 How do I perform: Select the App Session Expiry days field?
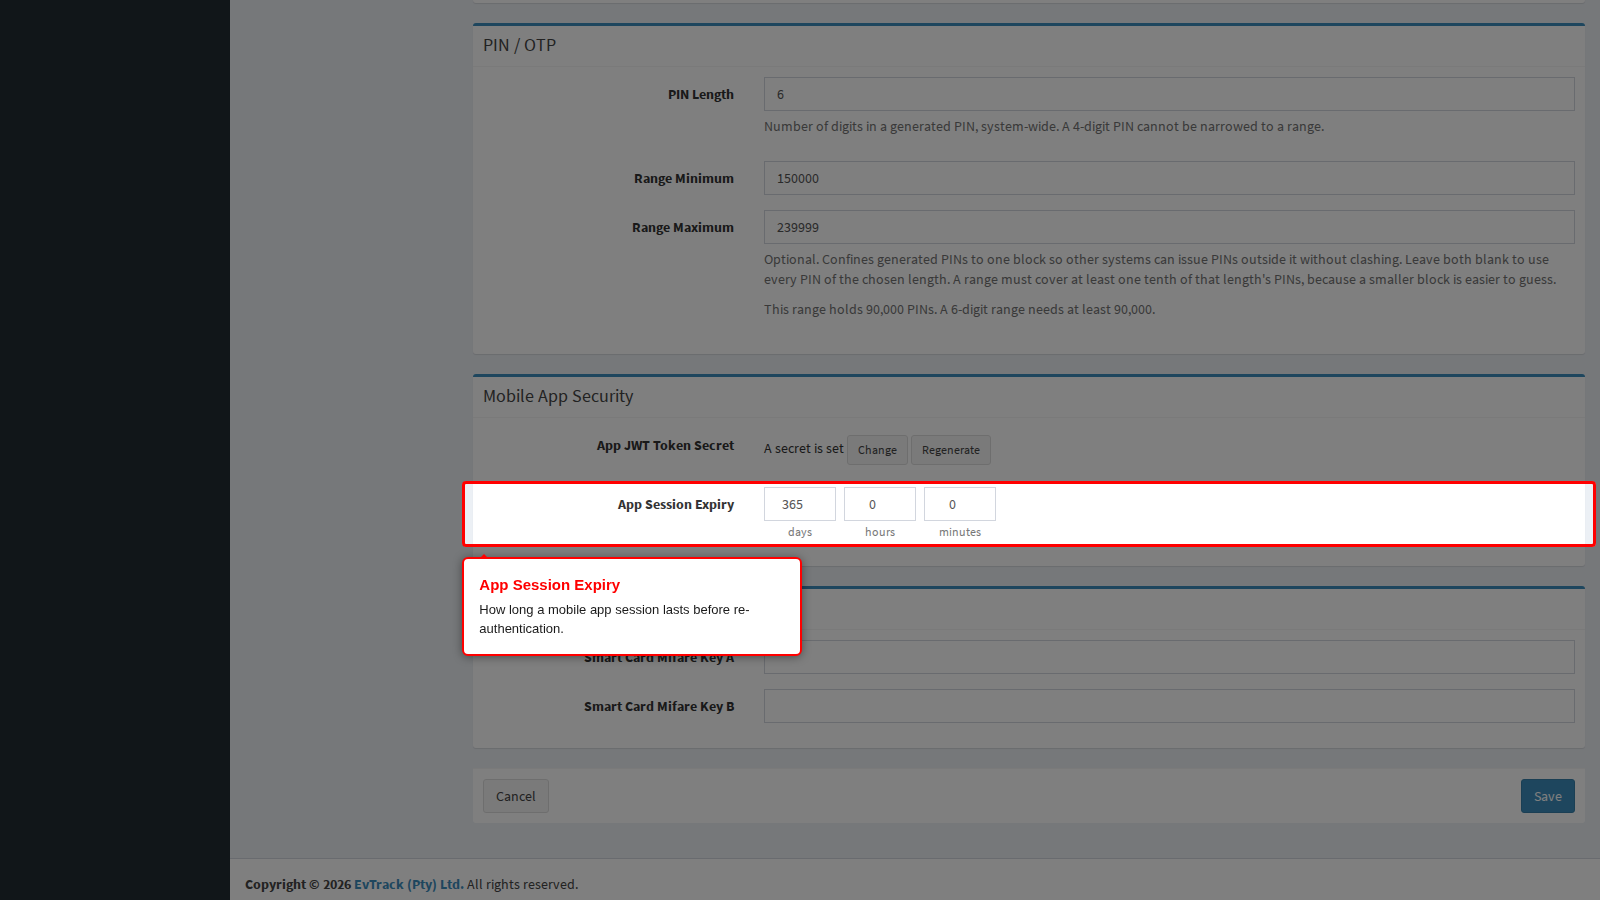(800, 504)
